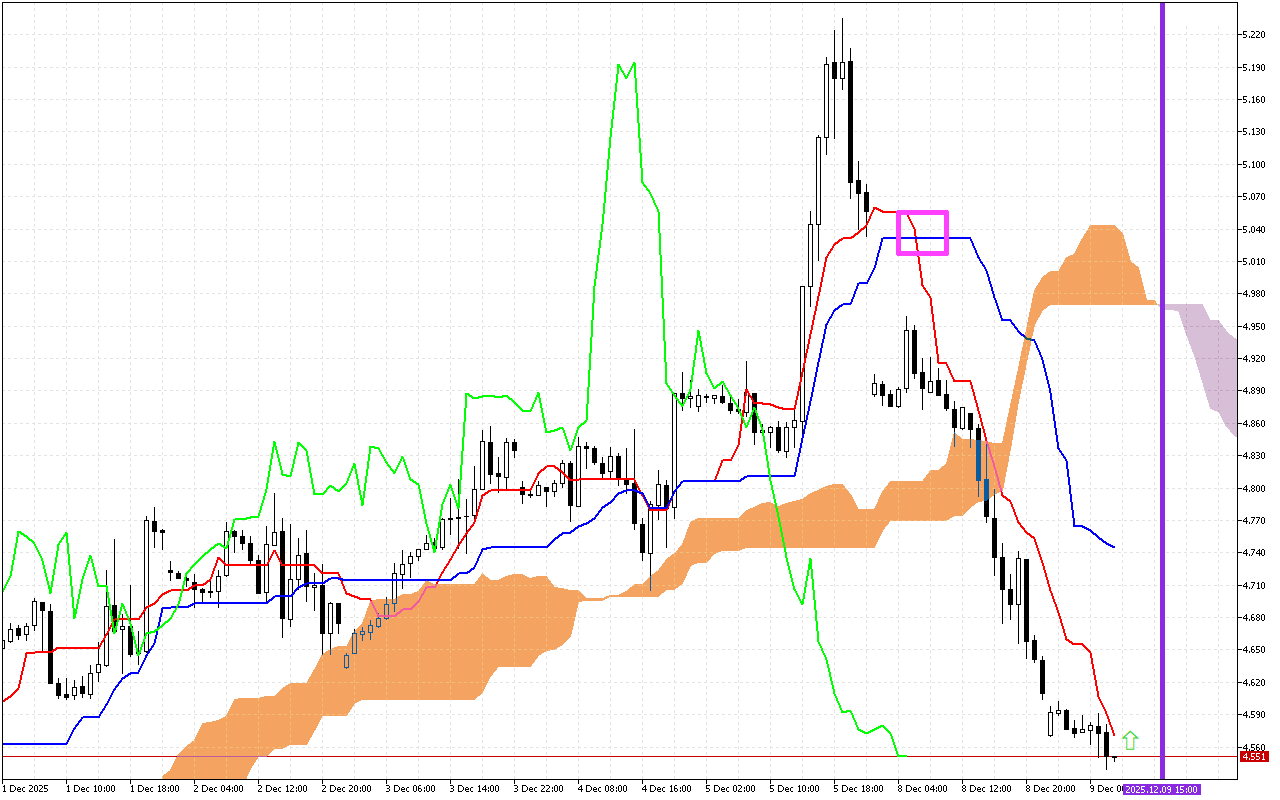The image size is (1280, 800).
Task: Click the 4.800 label on price axis
Action: click(x=1254, y=489)
